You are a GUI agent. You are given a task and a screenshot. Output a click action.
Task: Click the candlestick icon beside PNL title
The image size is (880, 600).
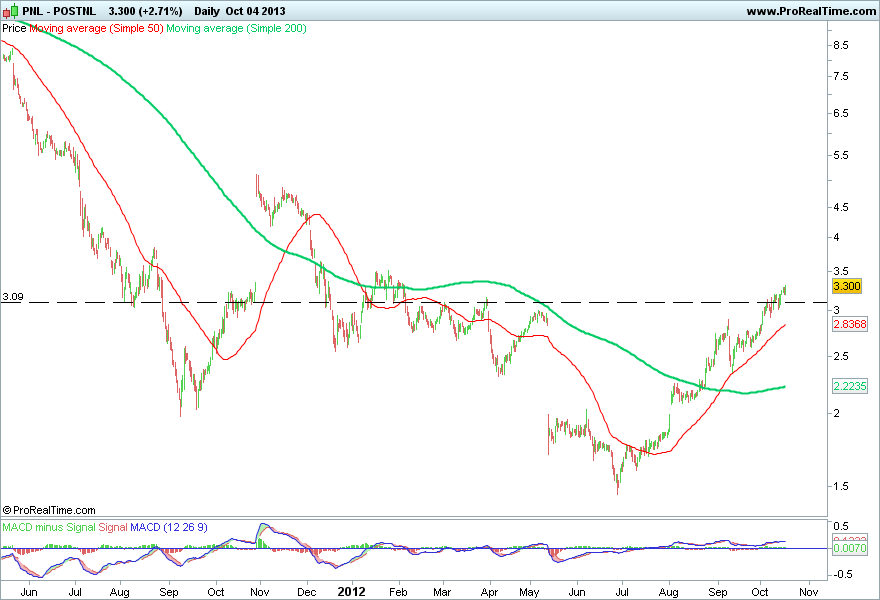[x=10, y=11]
